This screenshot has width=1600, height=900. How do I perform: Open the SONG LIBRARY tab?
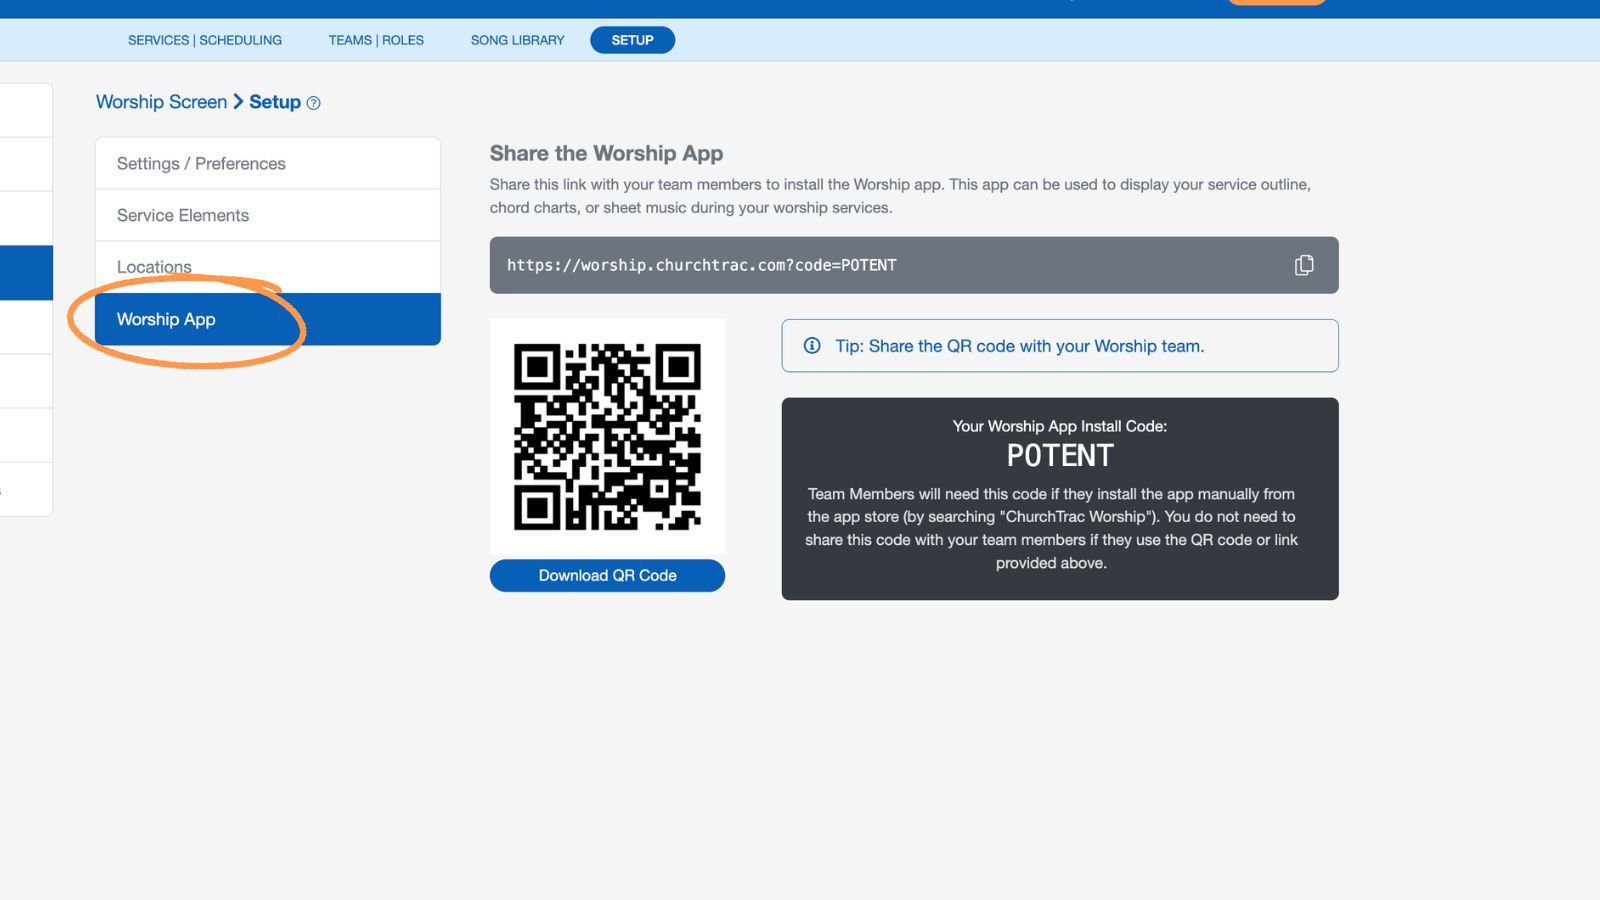click(517, 40)
